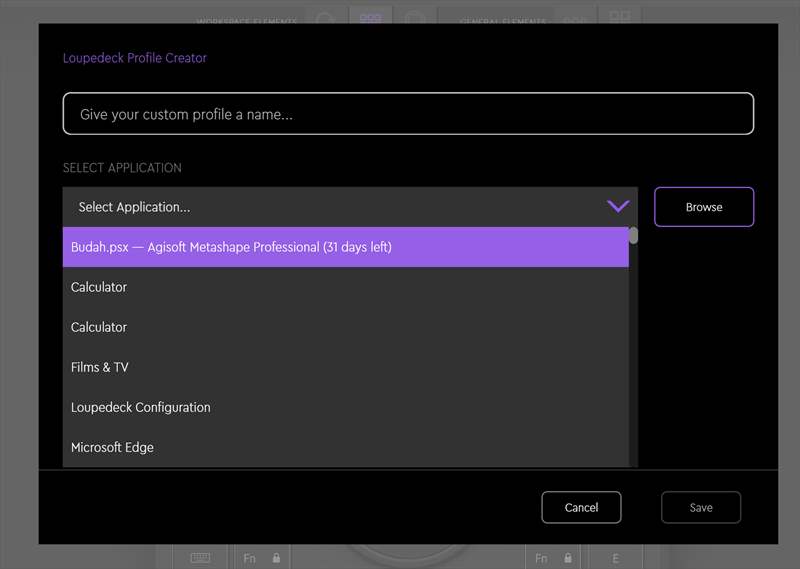Screen dimensions: 800x569
Task: Select Budah.psx Agisoft Metashape Professional entry
Action: tap(345, 247)
